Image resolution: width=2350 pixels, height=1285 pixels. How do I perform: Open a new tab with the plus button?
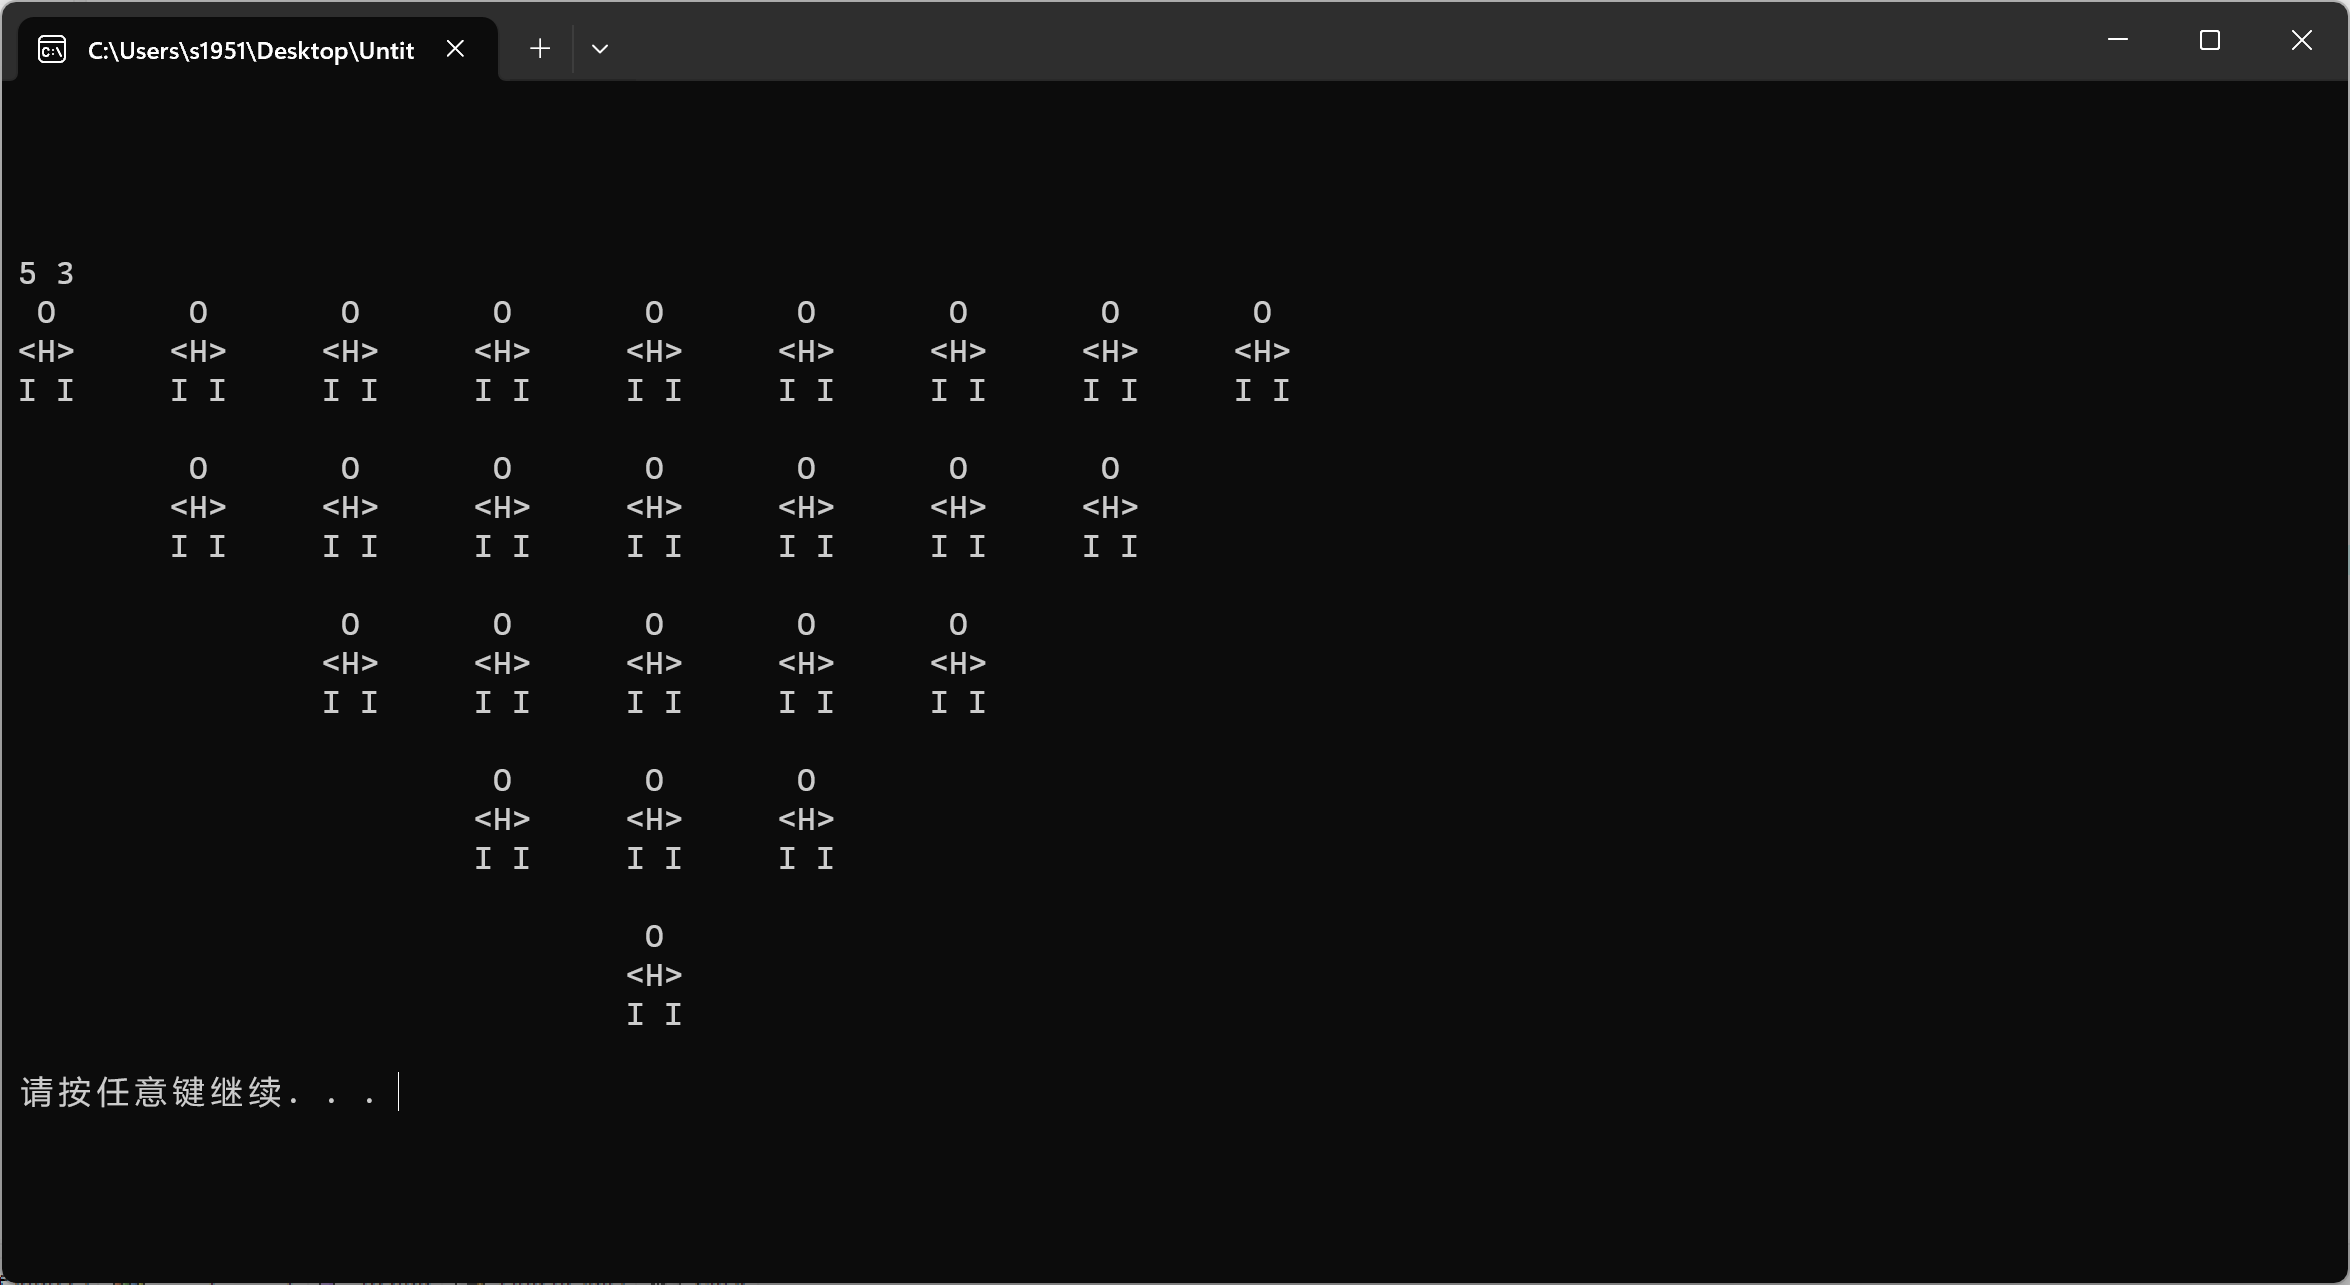click(540, 48)
